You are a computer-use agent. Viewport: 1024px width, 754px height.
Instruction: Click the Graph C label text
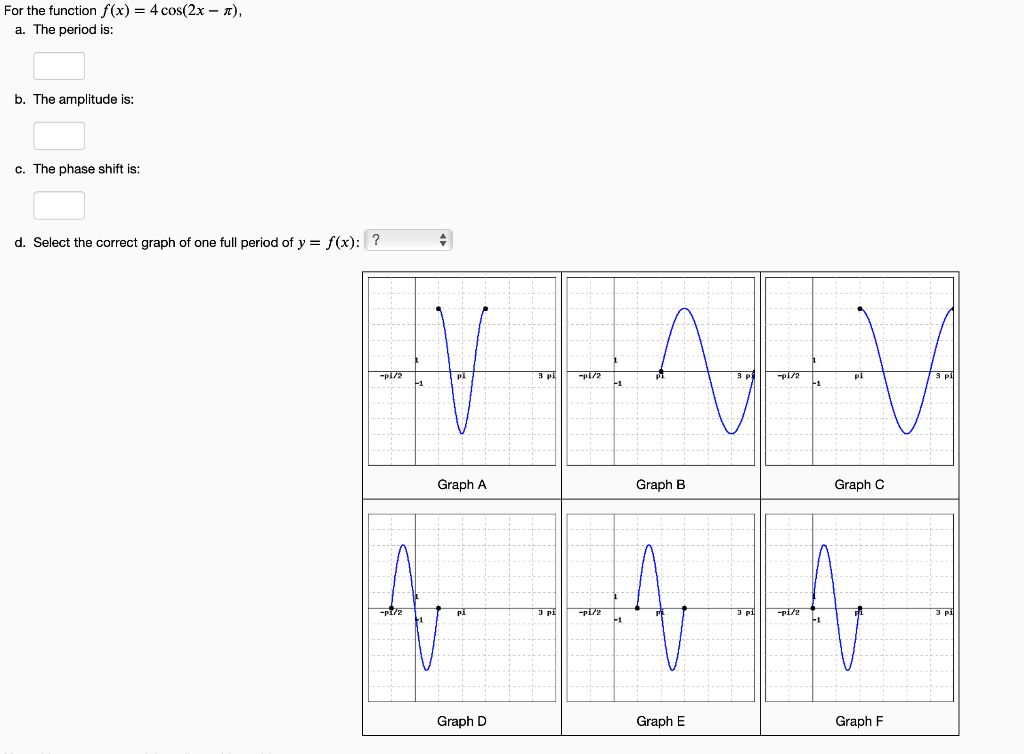pyautogui.click(x=860, y=484)
